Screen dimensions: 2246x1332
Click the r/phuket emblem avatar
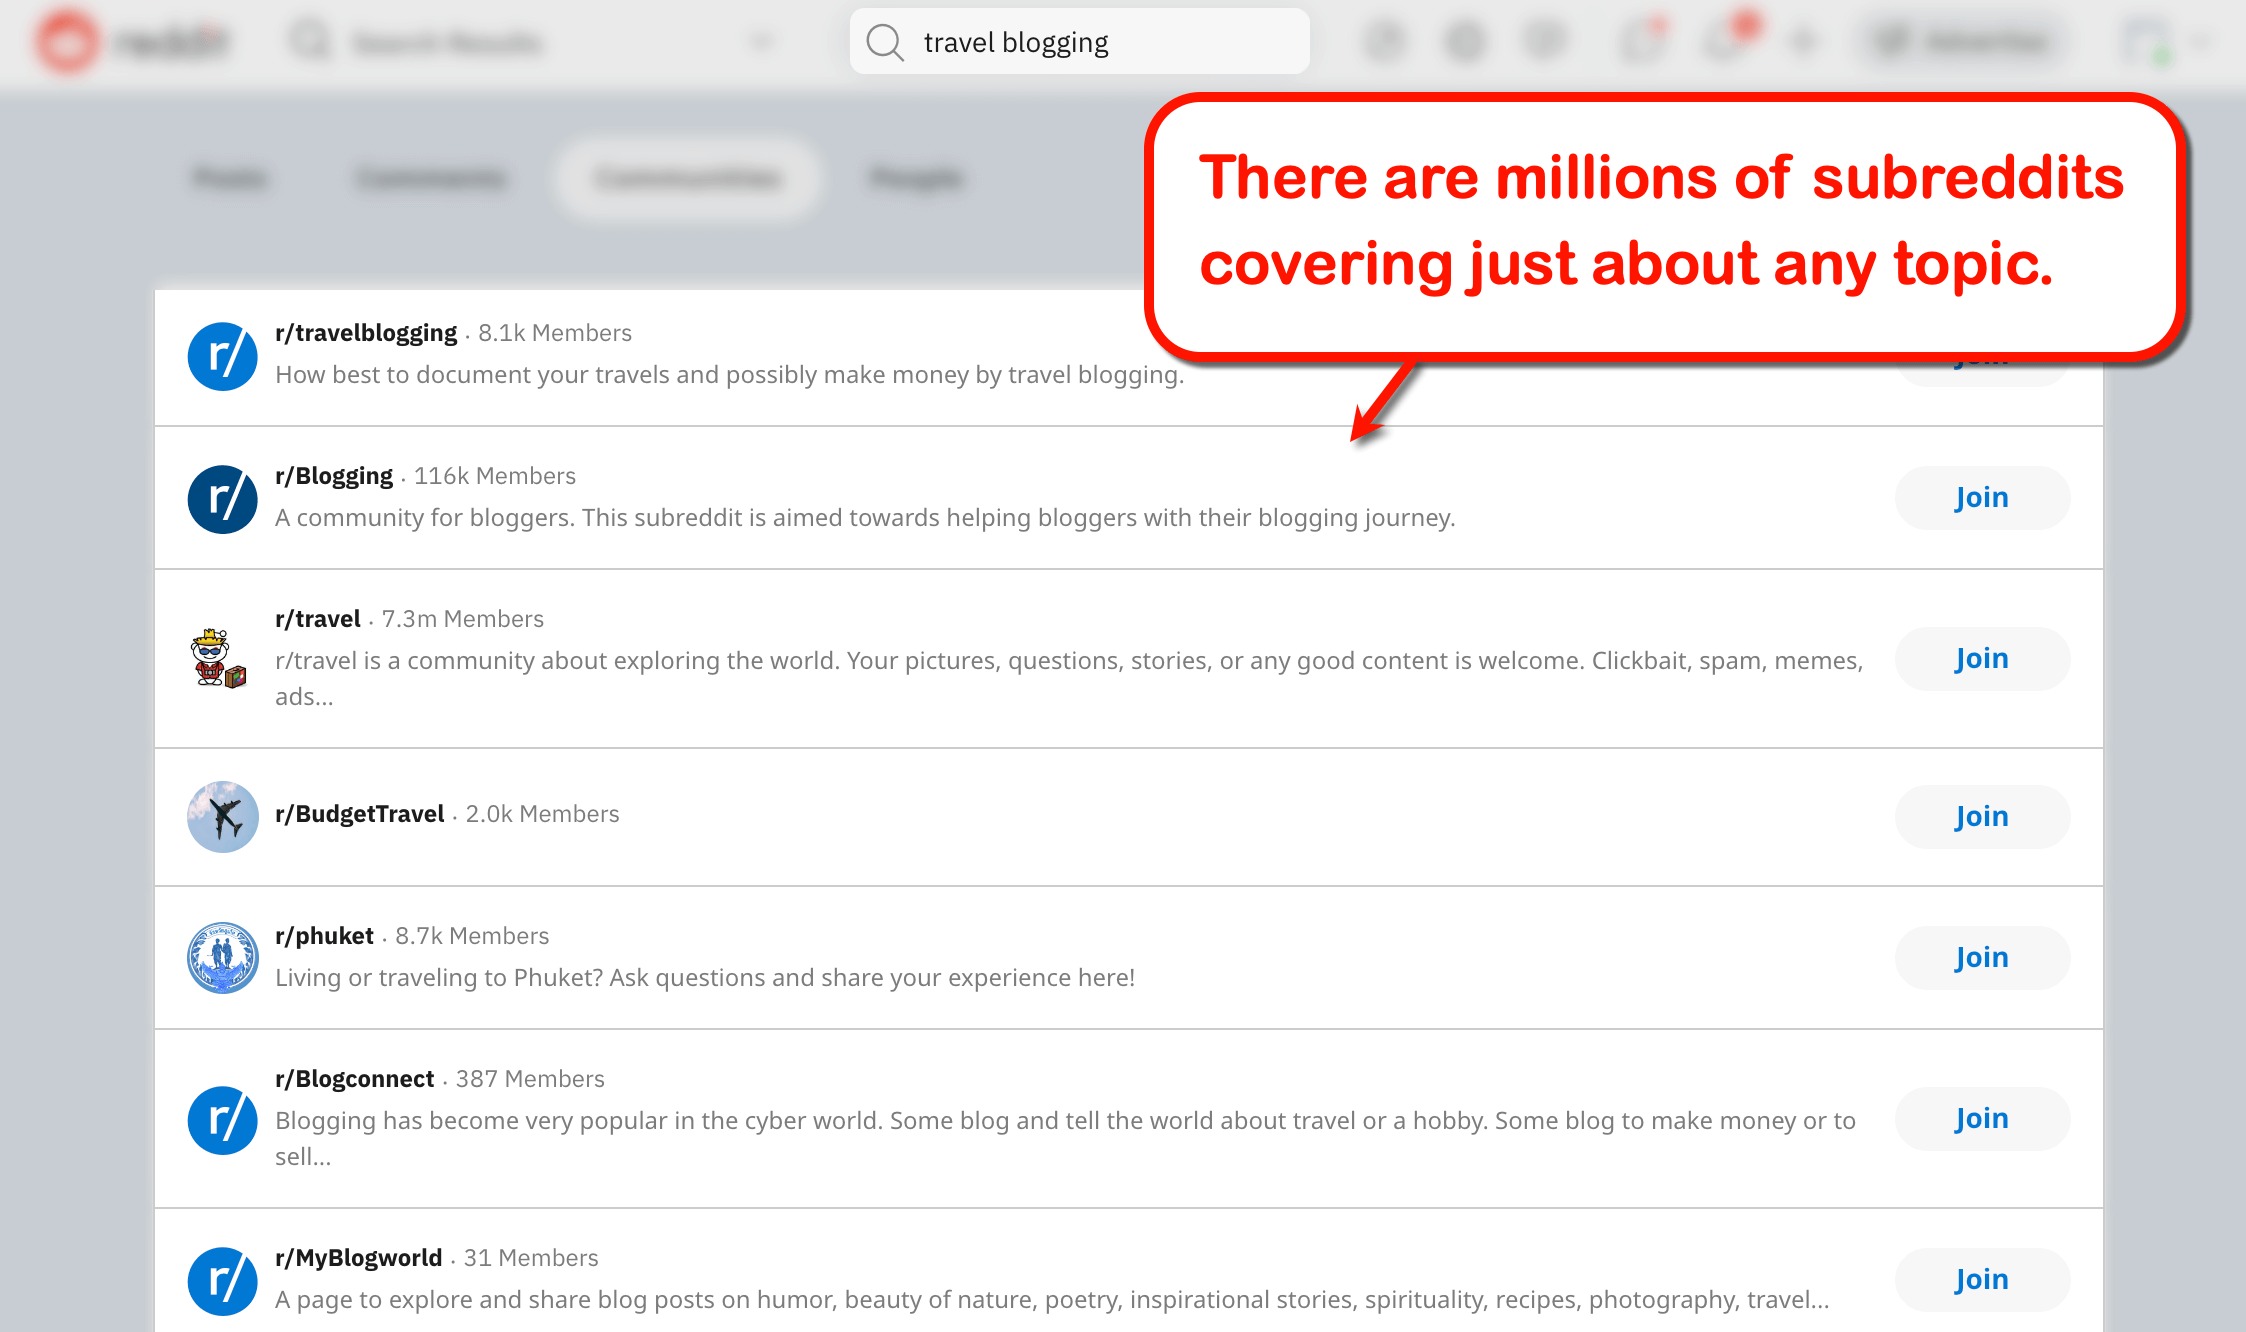(x=223, y=958)
